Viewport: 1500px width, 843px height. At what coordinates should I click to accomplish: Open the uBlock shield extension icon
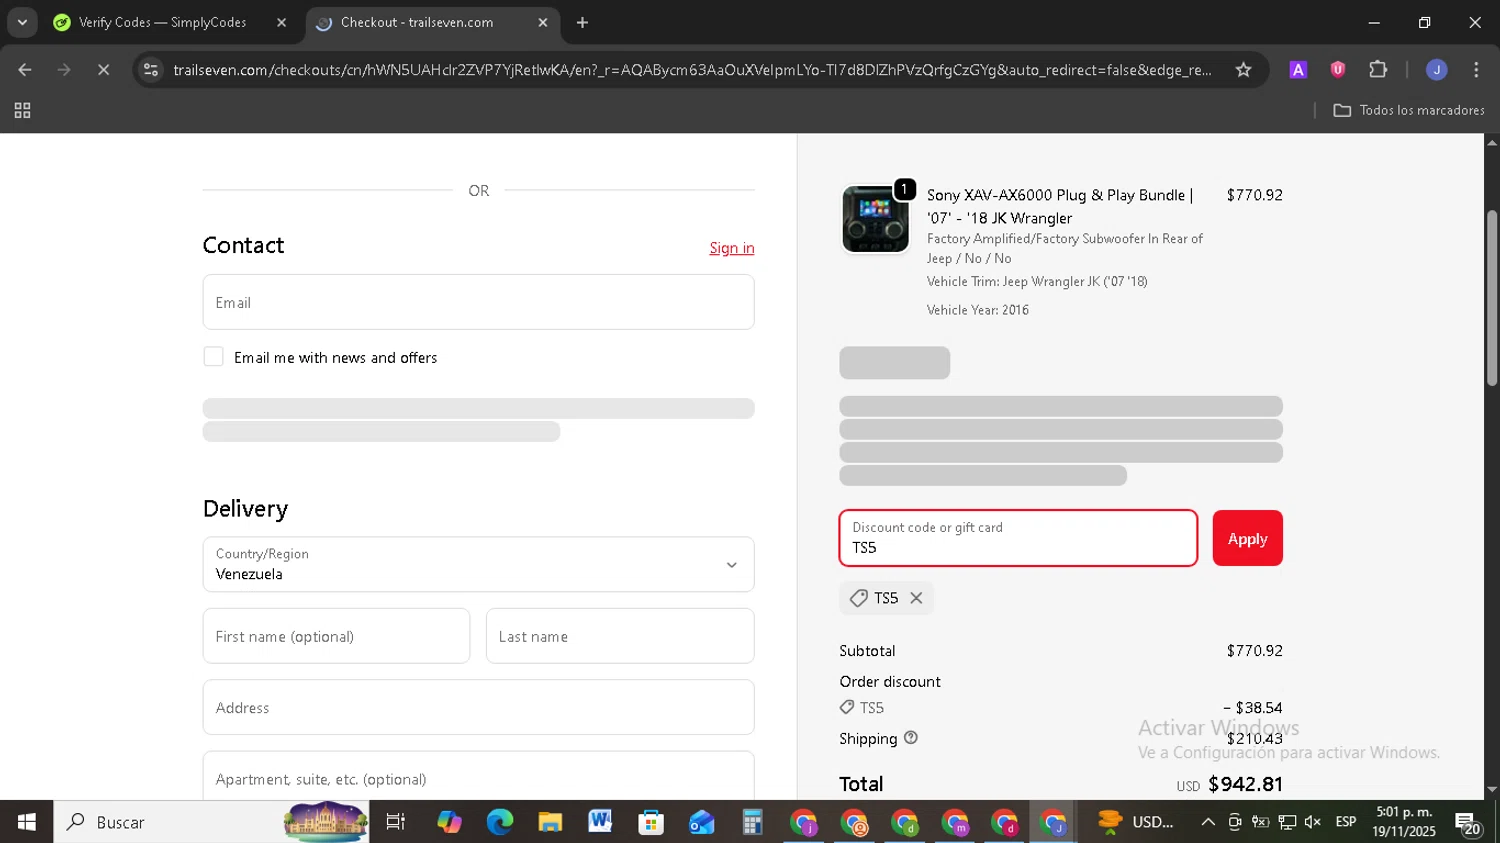point(1337,69)
